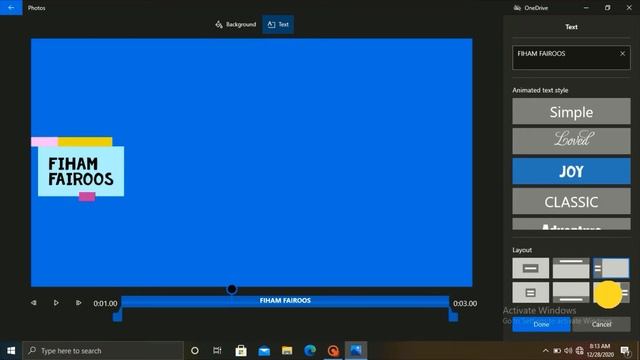The image size is (640, 360).
Task: Open the volume control icon
Action: 568,351
